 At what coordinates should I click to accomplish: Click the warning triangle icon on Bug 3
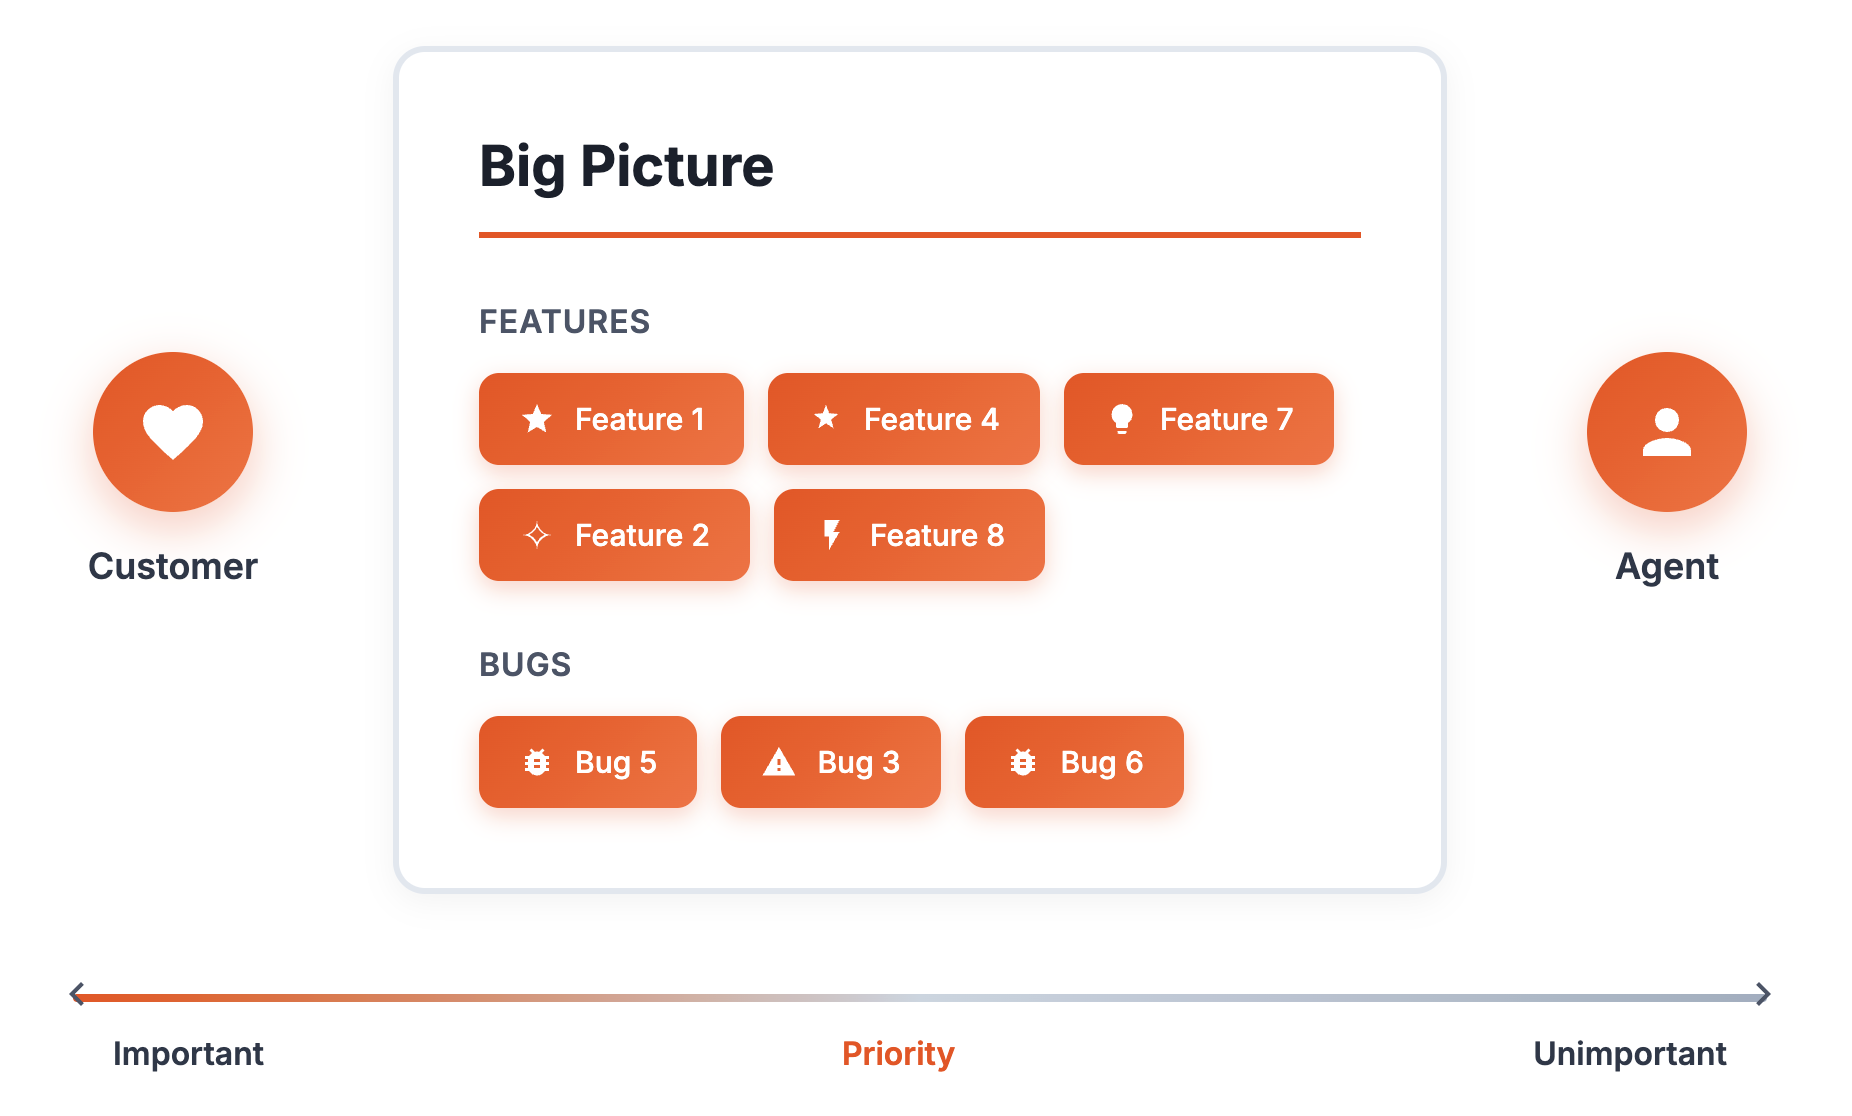(x=778, y=762)
